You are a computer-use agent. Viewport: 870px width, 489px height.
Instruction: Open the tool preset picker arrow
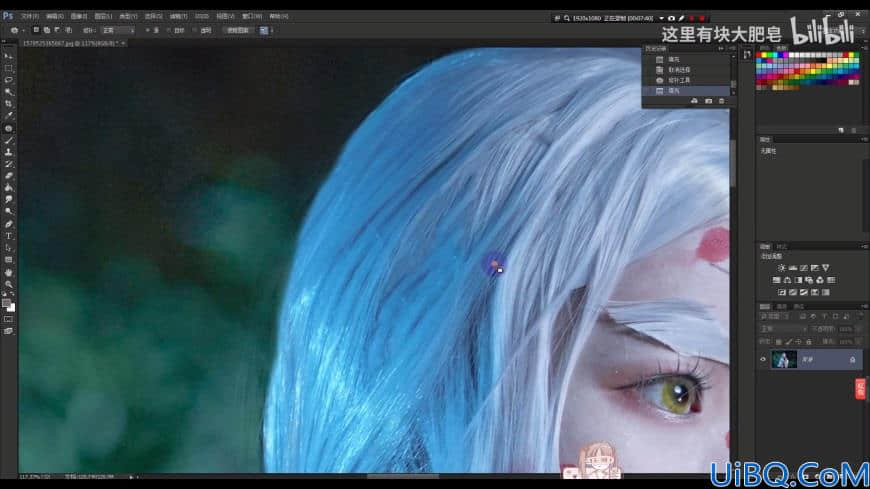click(x=23, y=31)
